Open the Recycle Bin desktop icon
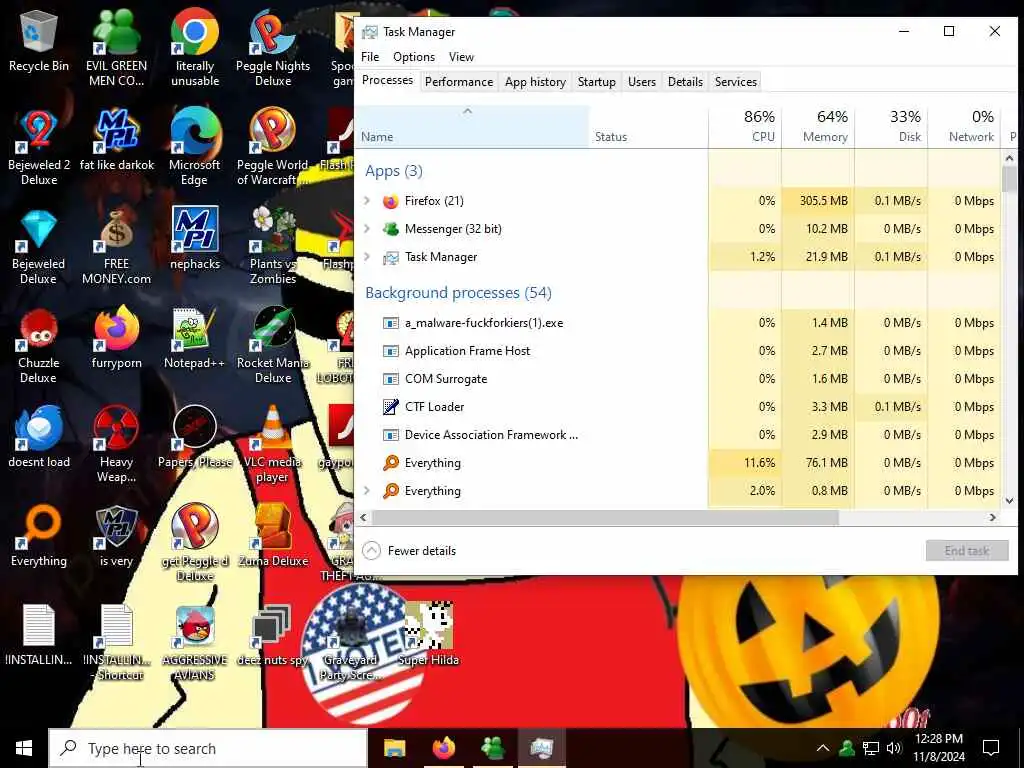This screenshot has width=1024, height=768. coord(39,40)
